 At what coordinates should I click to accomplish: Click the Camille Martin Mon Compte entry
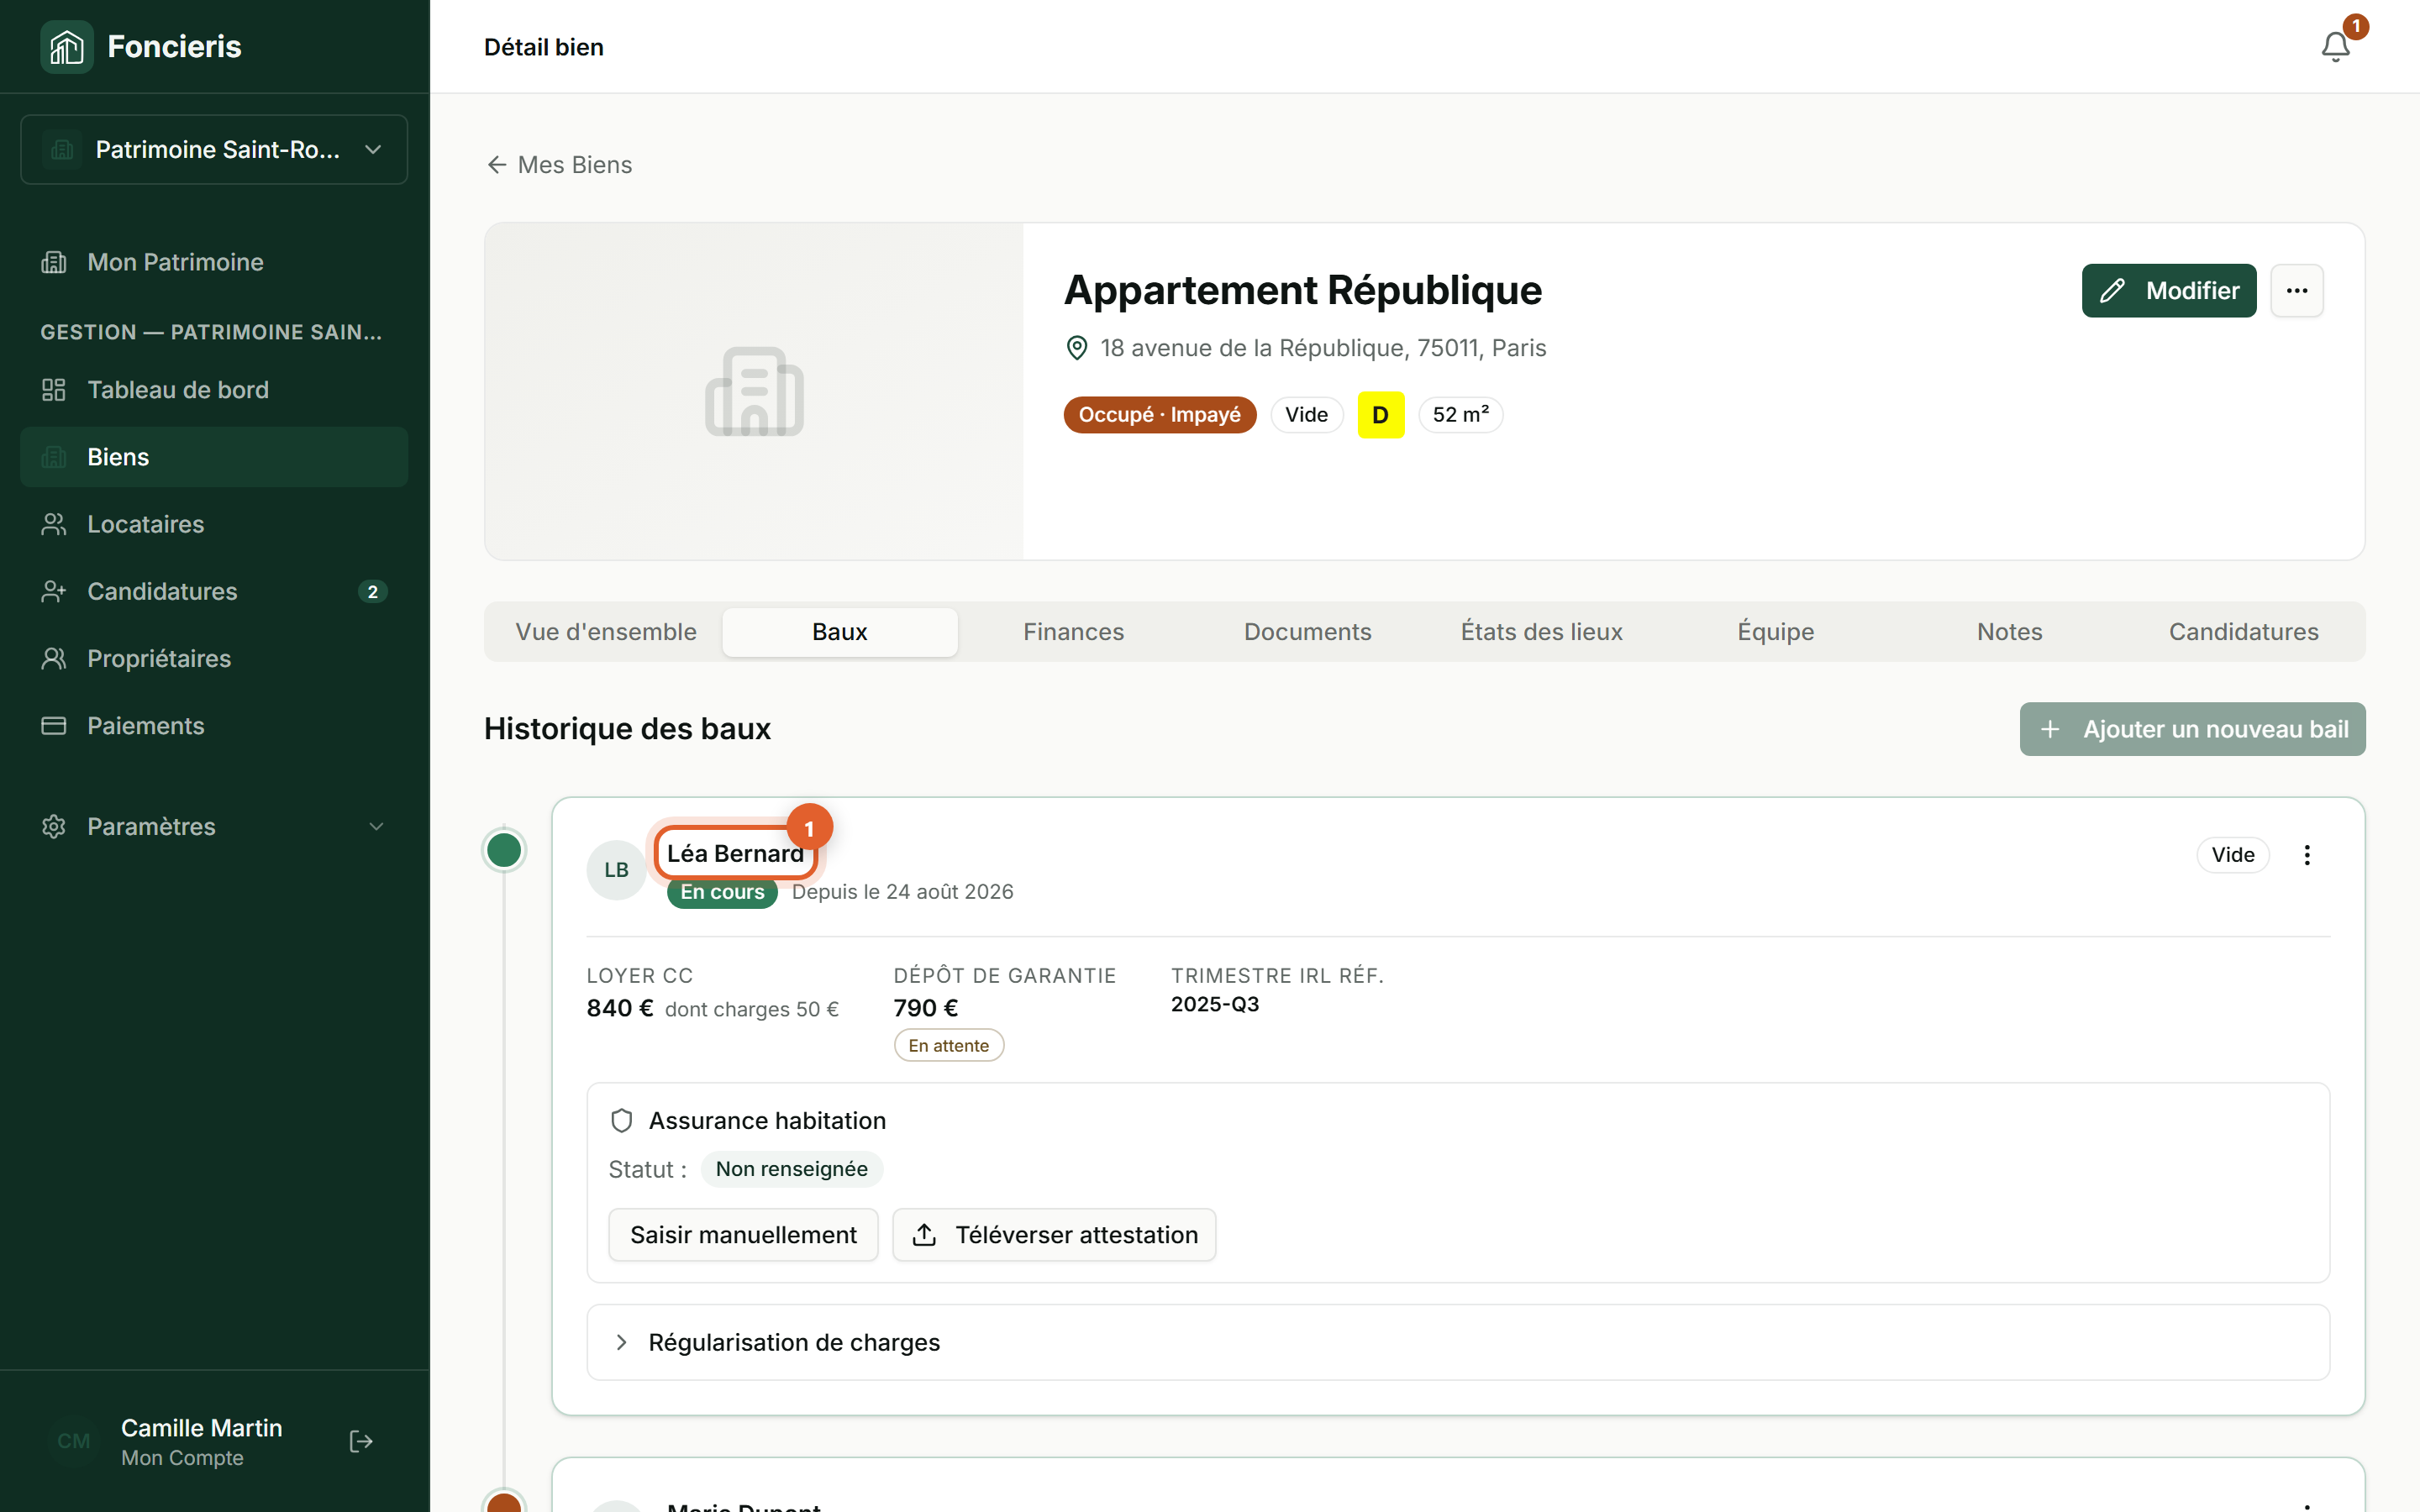201,1441
